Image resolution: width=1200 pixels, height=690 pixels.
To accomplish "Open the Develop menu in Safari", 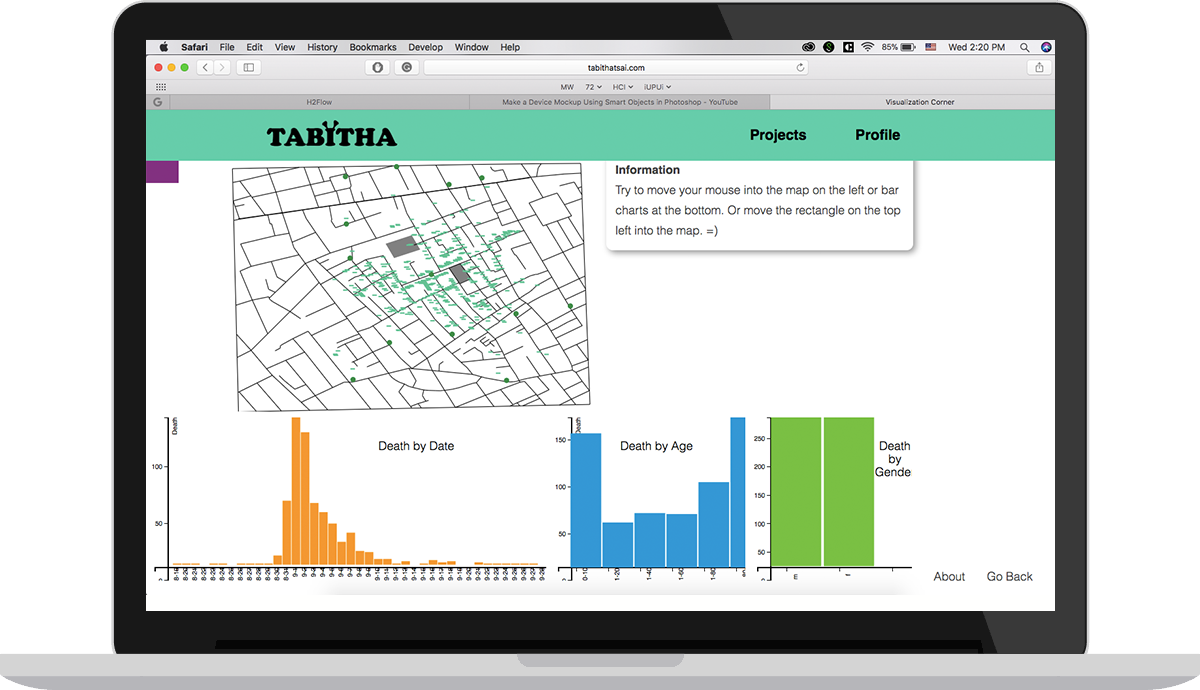I will (x=426, y=47).
